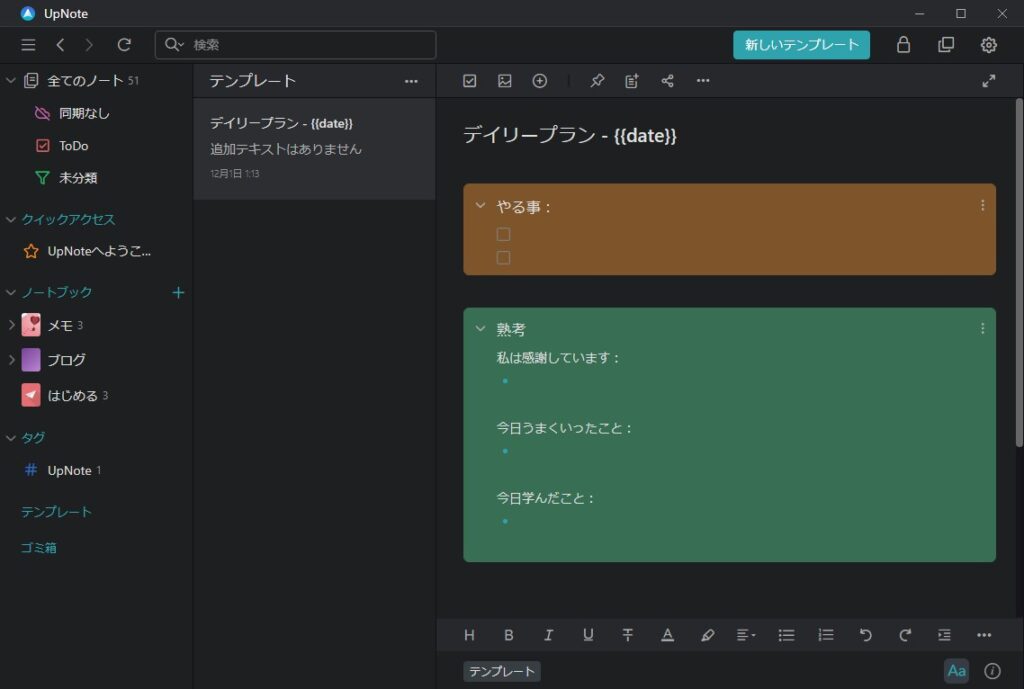The width and height of the screenshot is (1024, 689).
Task: Lock the note using the padlock icon
Action: tap(902, 45)
